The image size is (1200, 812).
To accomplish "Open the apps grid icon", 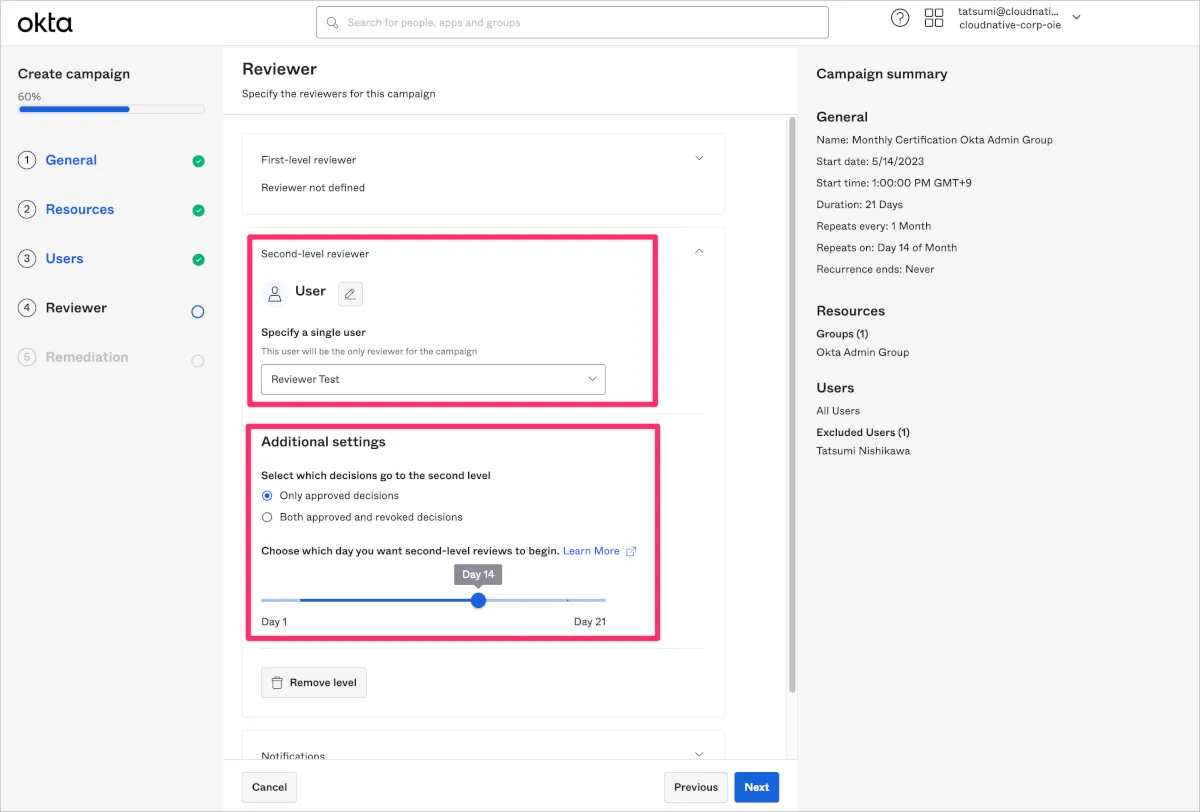I will click(934, 18).
